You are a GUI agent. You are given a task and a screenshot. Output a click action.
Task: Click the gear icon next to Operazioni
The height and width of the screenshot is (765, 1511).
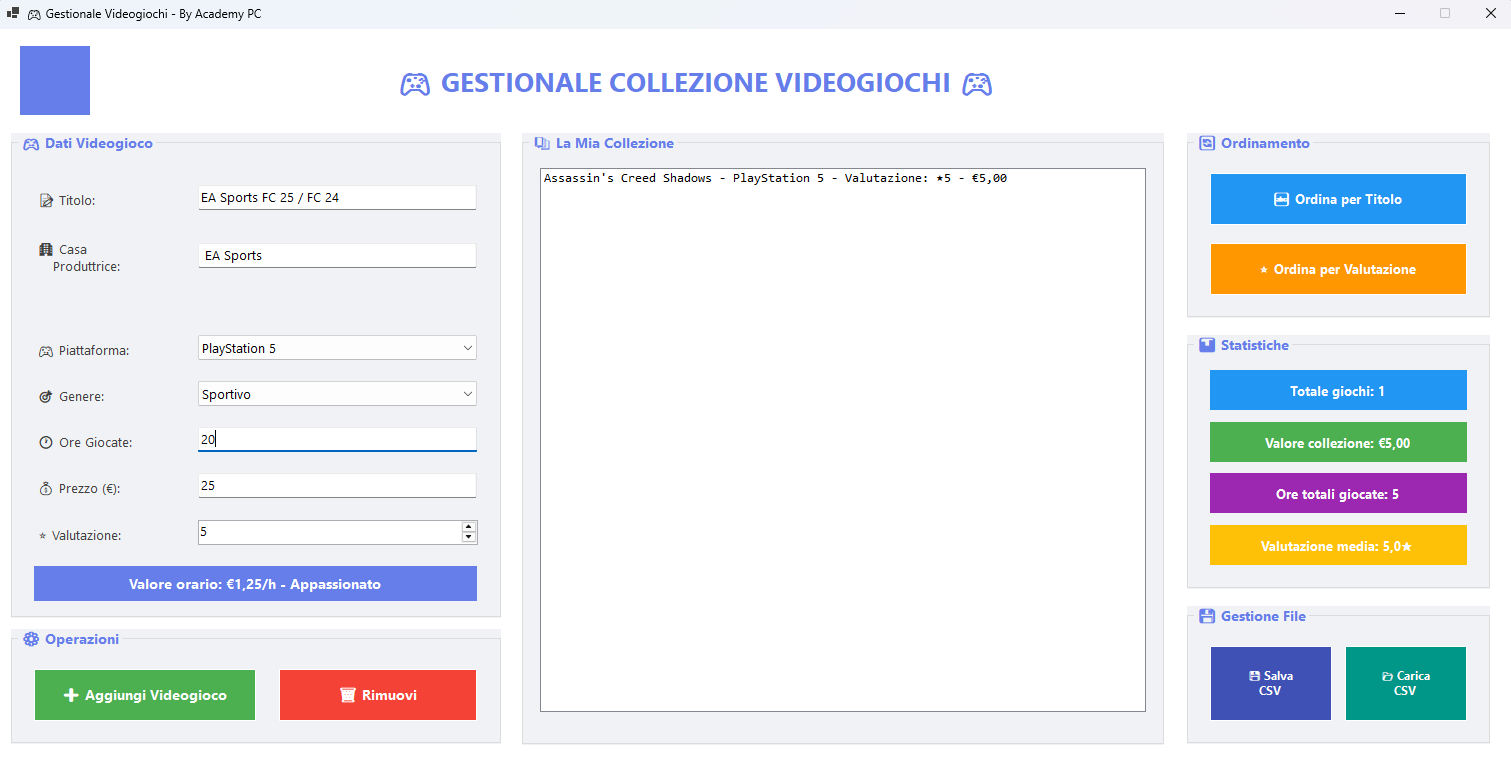coord(31,639)
